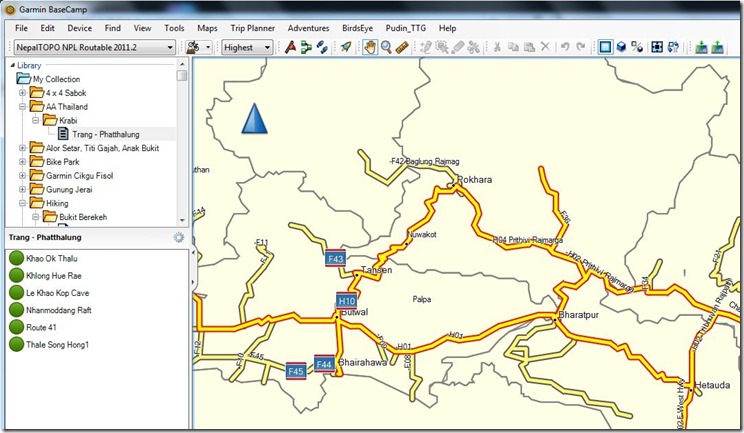
Task: Select the Route 41 item
Action: 41,327
